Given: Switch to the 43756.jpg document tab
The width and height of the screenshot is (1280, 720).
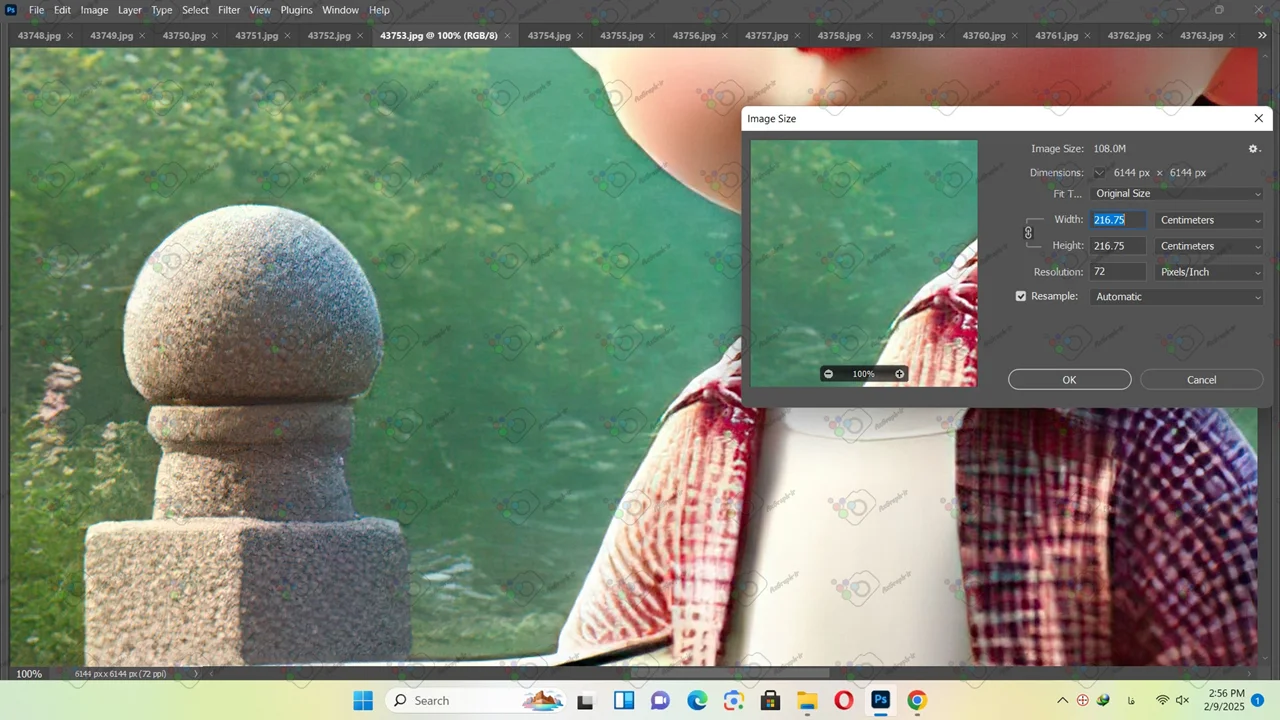Looking at the screenshot, I should [x=693, y=36].
